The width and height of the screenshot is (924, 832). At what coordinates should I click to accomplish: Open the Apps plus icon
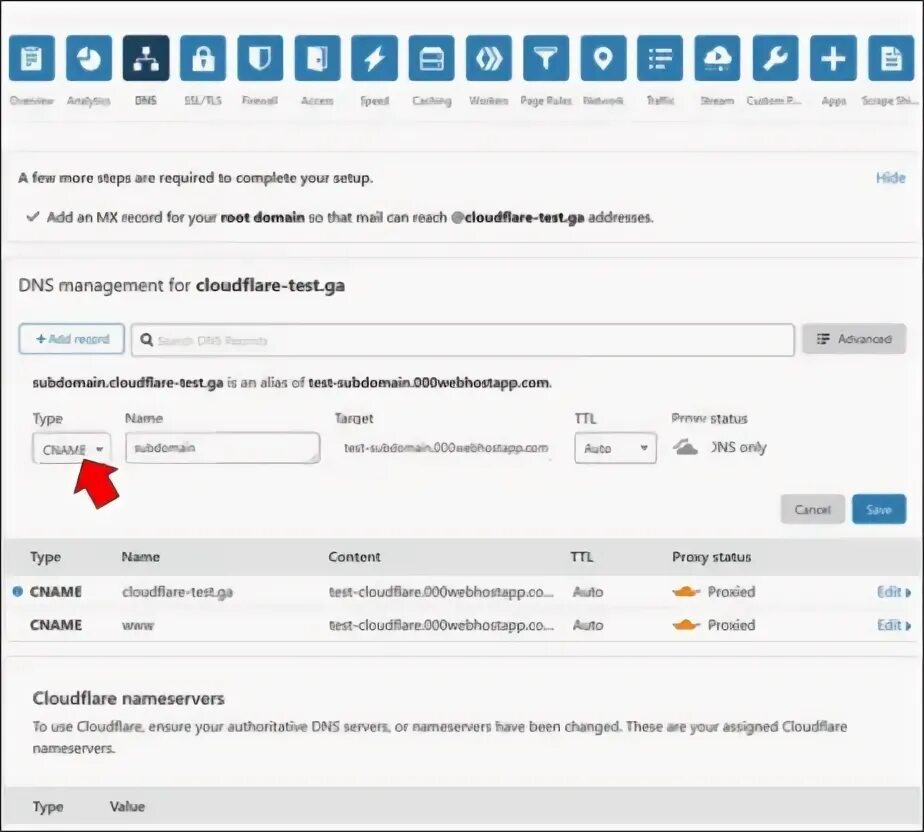coord(833,58)
